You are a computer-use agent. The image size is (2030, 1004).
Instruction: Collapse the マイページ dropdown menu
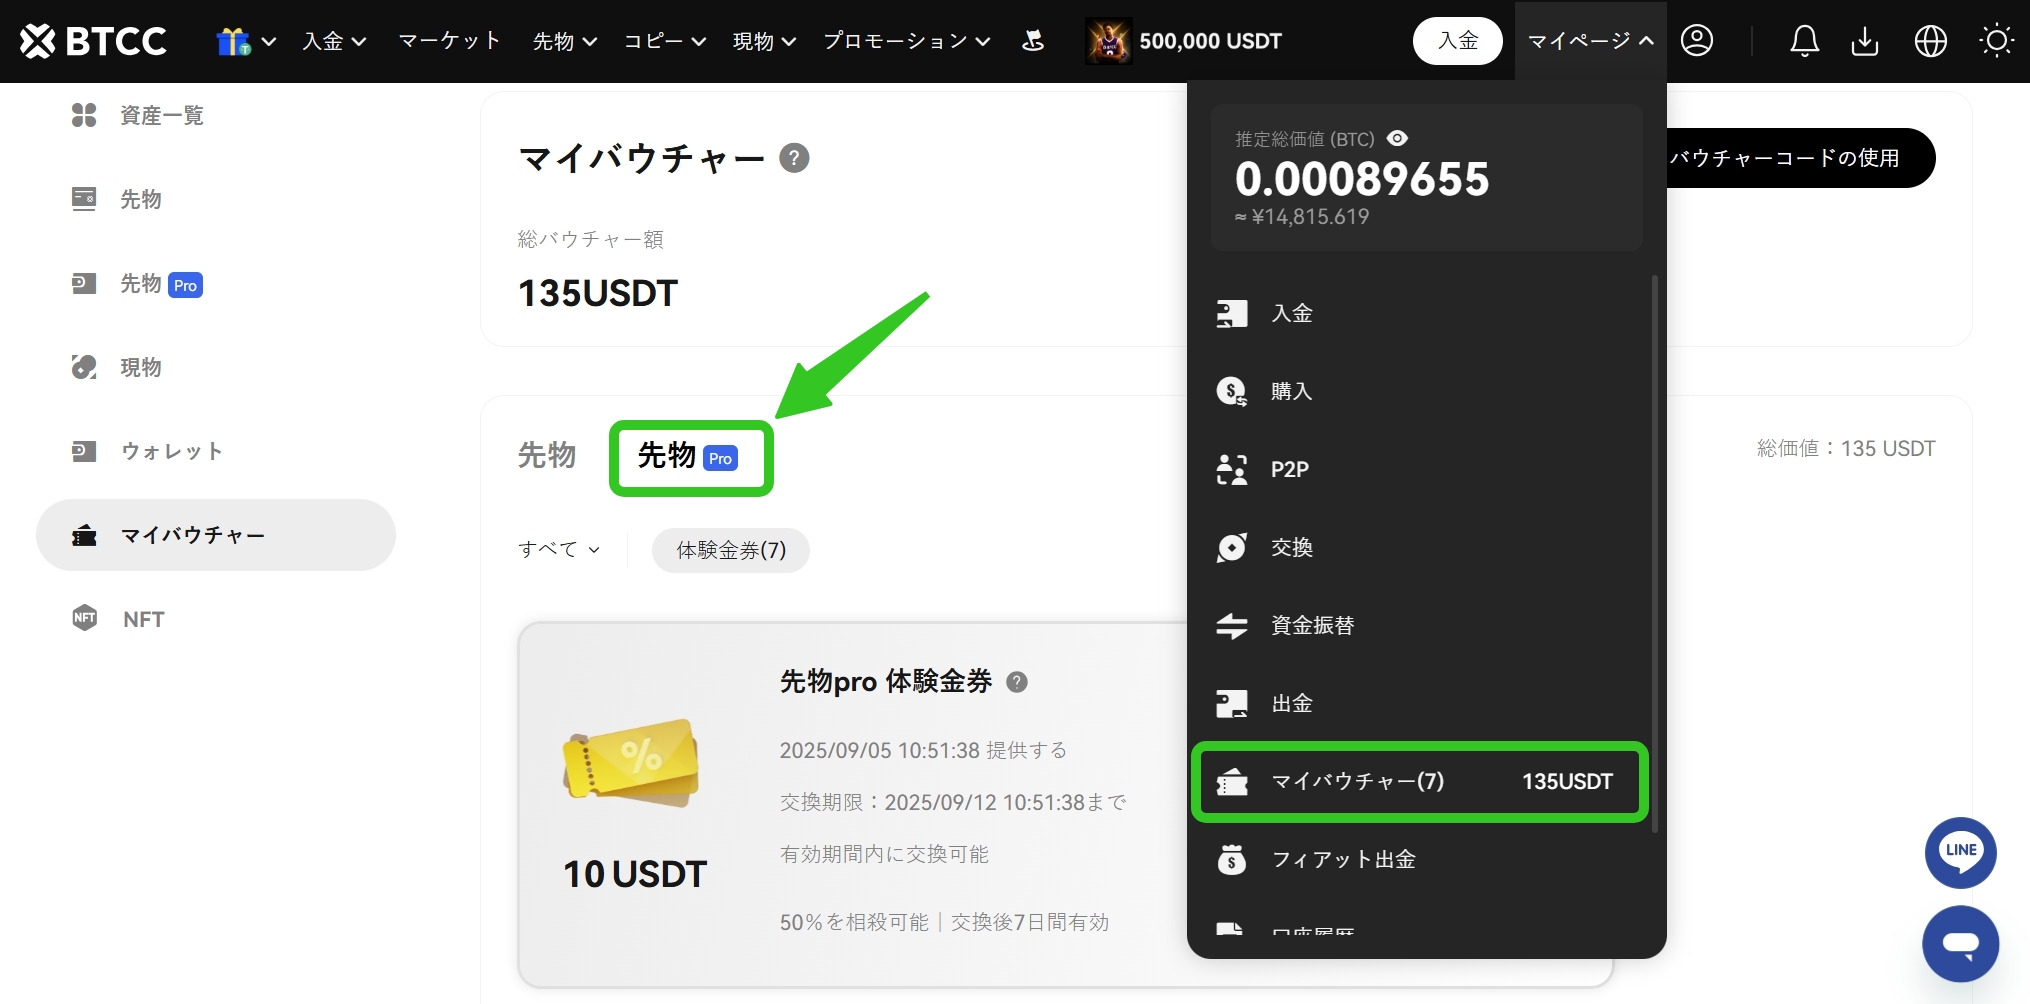tap(1590, 41)
